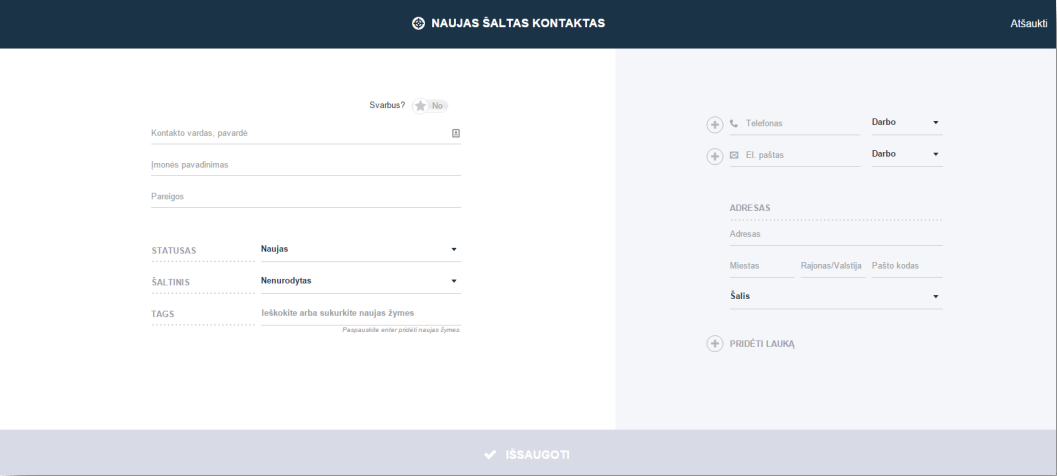Open phone type dropdown set to Darbo
Viewport: 1057px width, 476px height.
point(907,123)
